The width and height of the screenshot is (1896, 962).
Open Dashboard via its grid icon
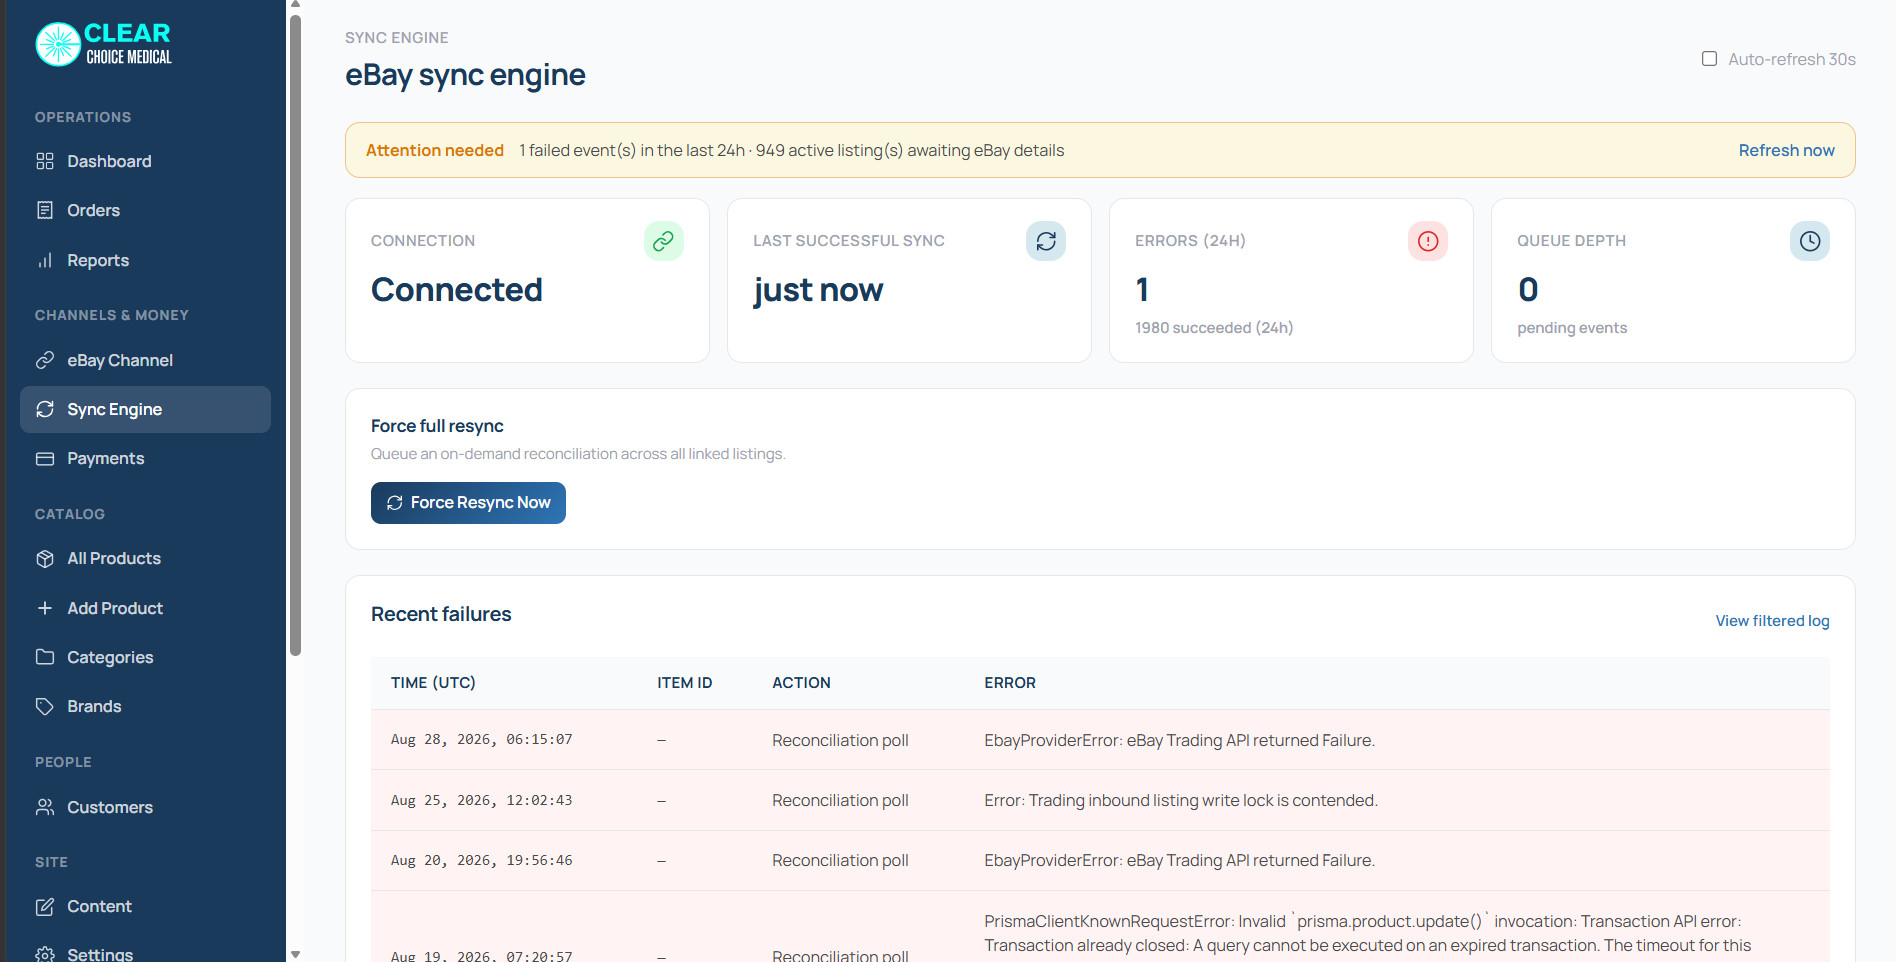[45, 161]
